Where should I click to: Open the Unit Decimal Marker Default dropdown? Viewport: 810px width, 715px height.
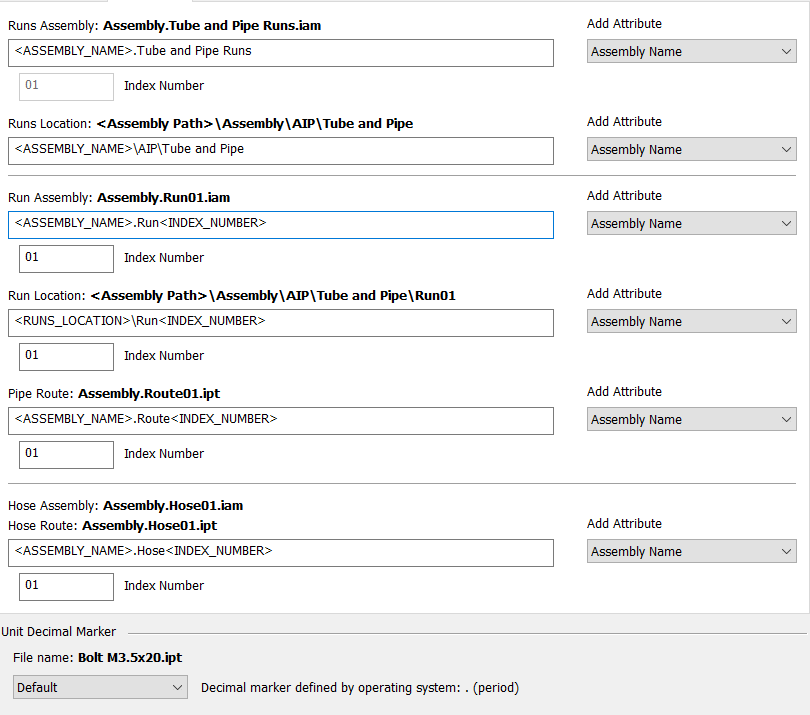point(100,688)
